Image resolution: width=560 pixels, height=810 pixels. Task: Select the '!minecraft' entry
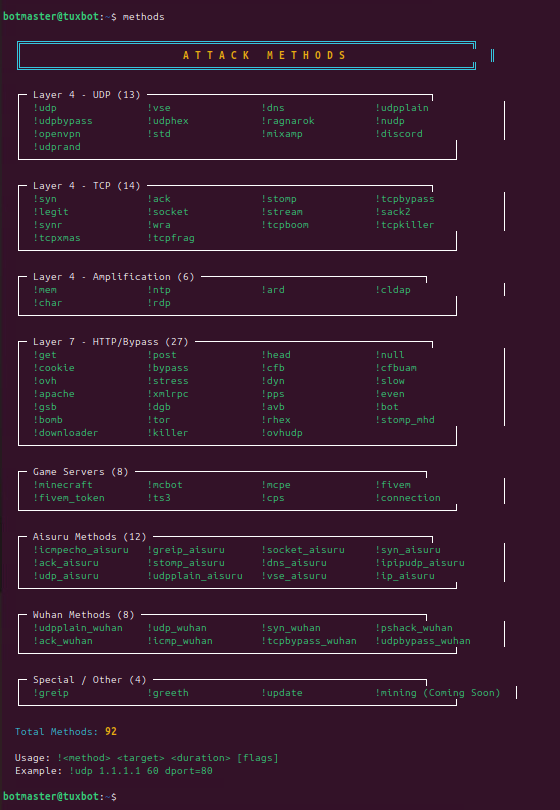point(63,485)
